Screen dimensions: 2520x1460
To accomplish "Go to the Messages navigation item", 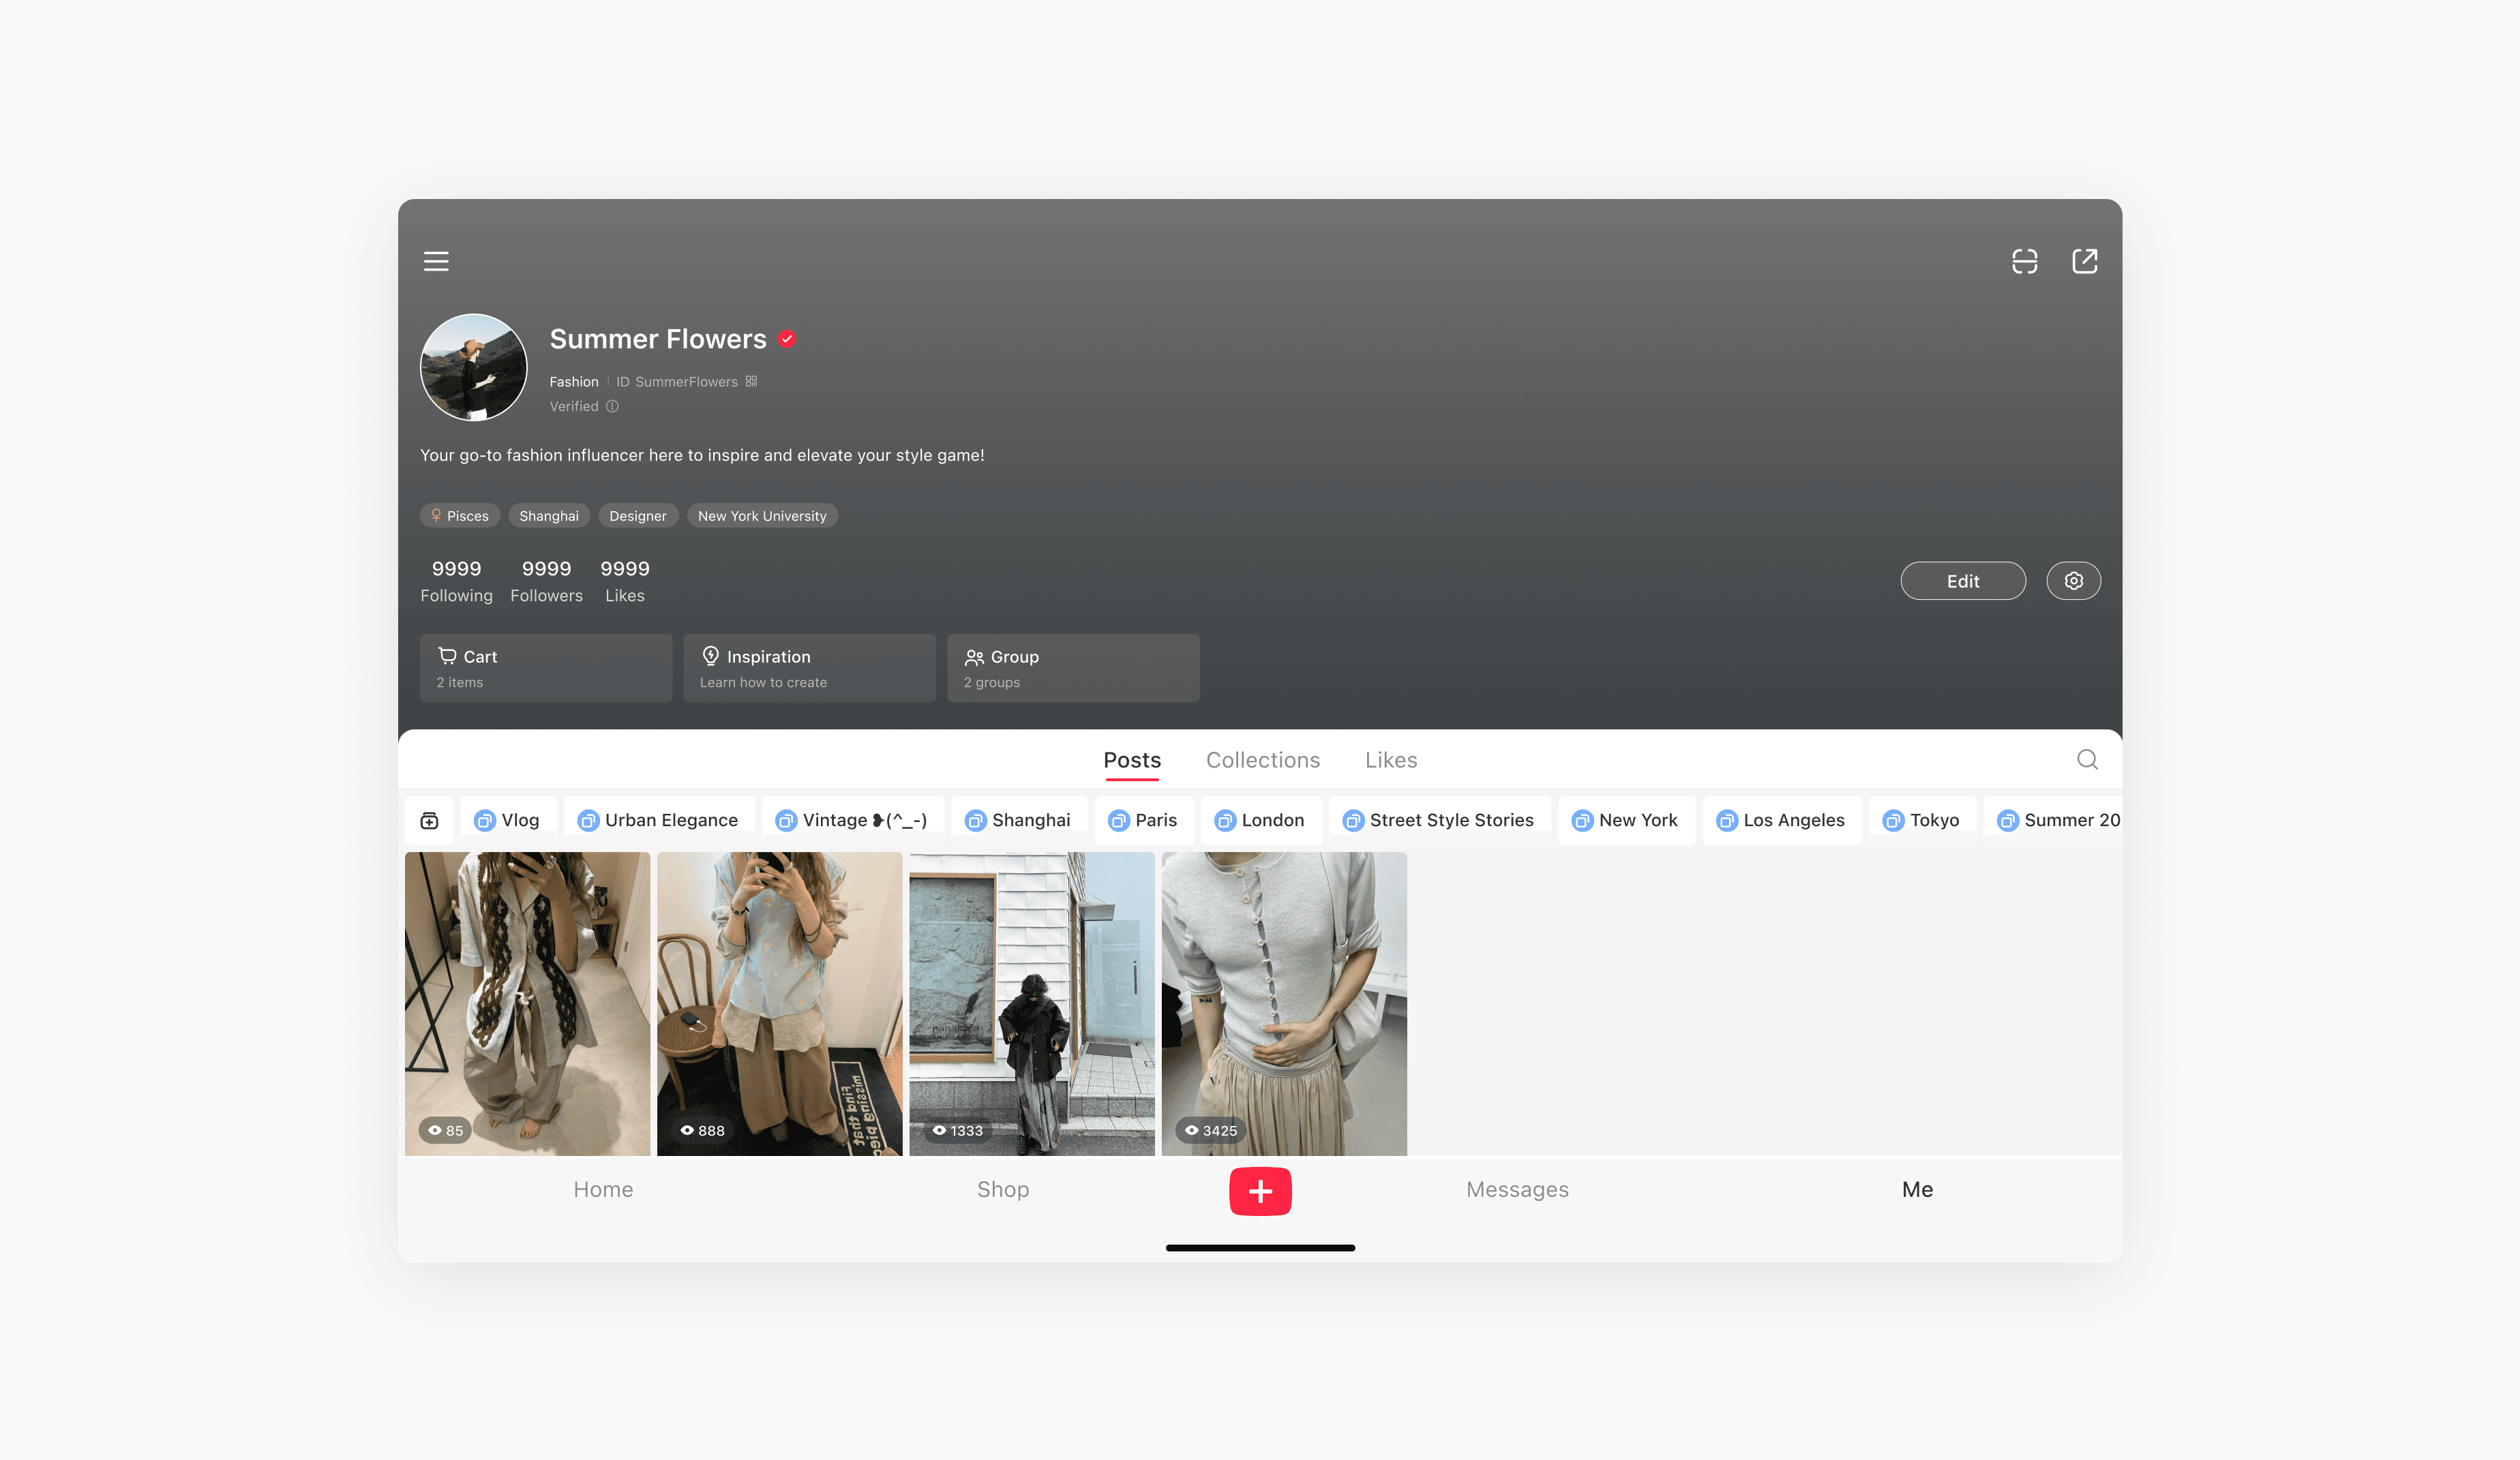I will 1517,1189.
